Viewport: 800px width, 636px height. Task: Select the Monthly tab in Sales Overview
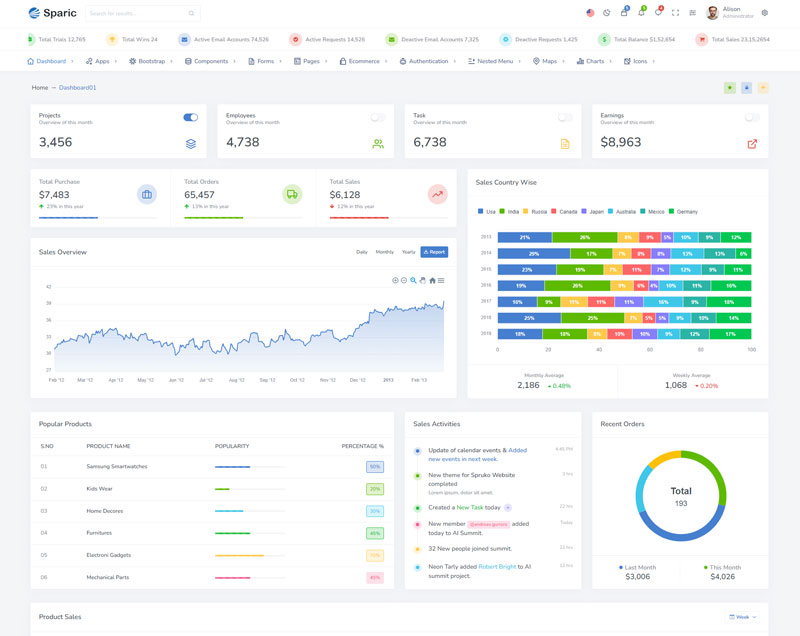coord(384,252)
